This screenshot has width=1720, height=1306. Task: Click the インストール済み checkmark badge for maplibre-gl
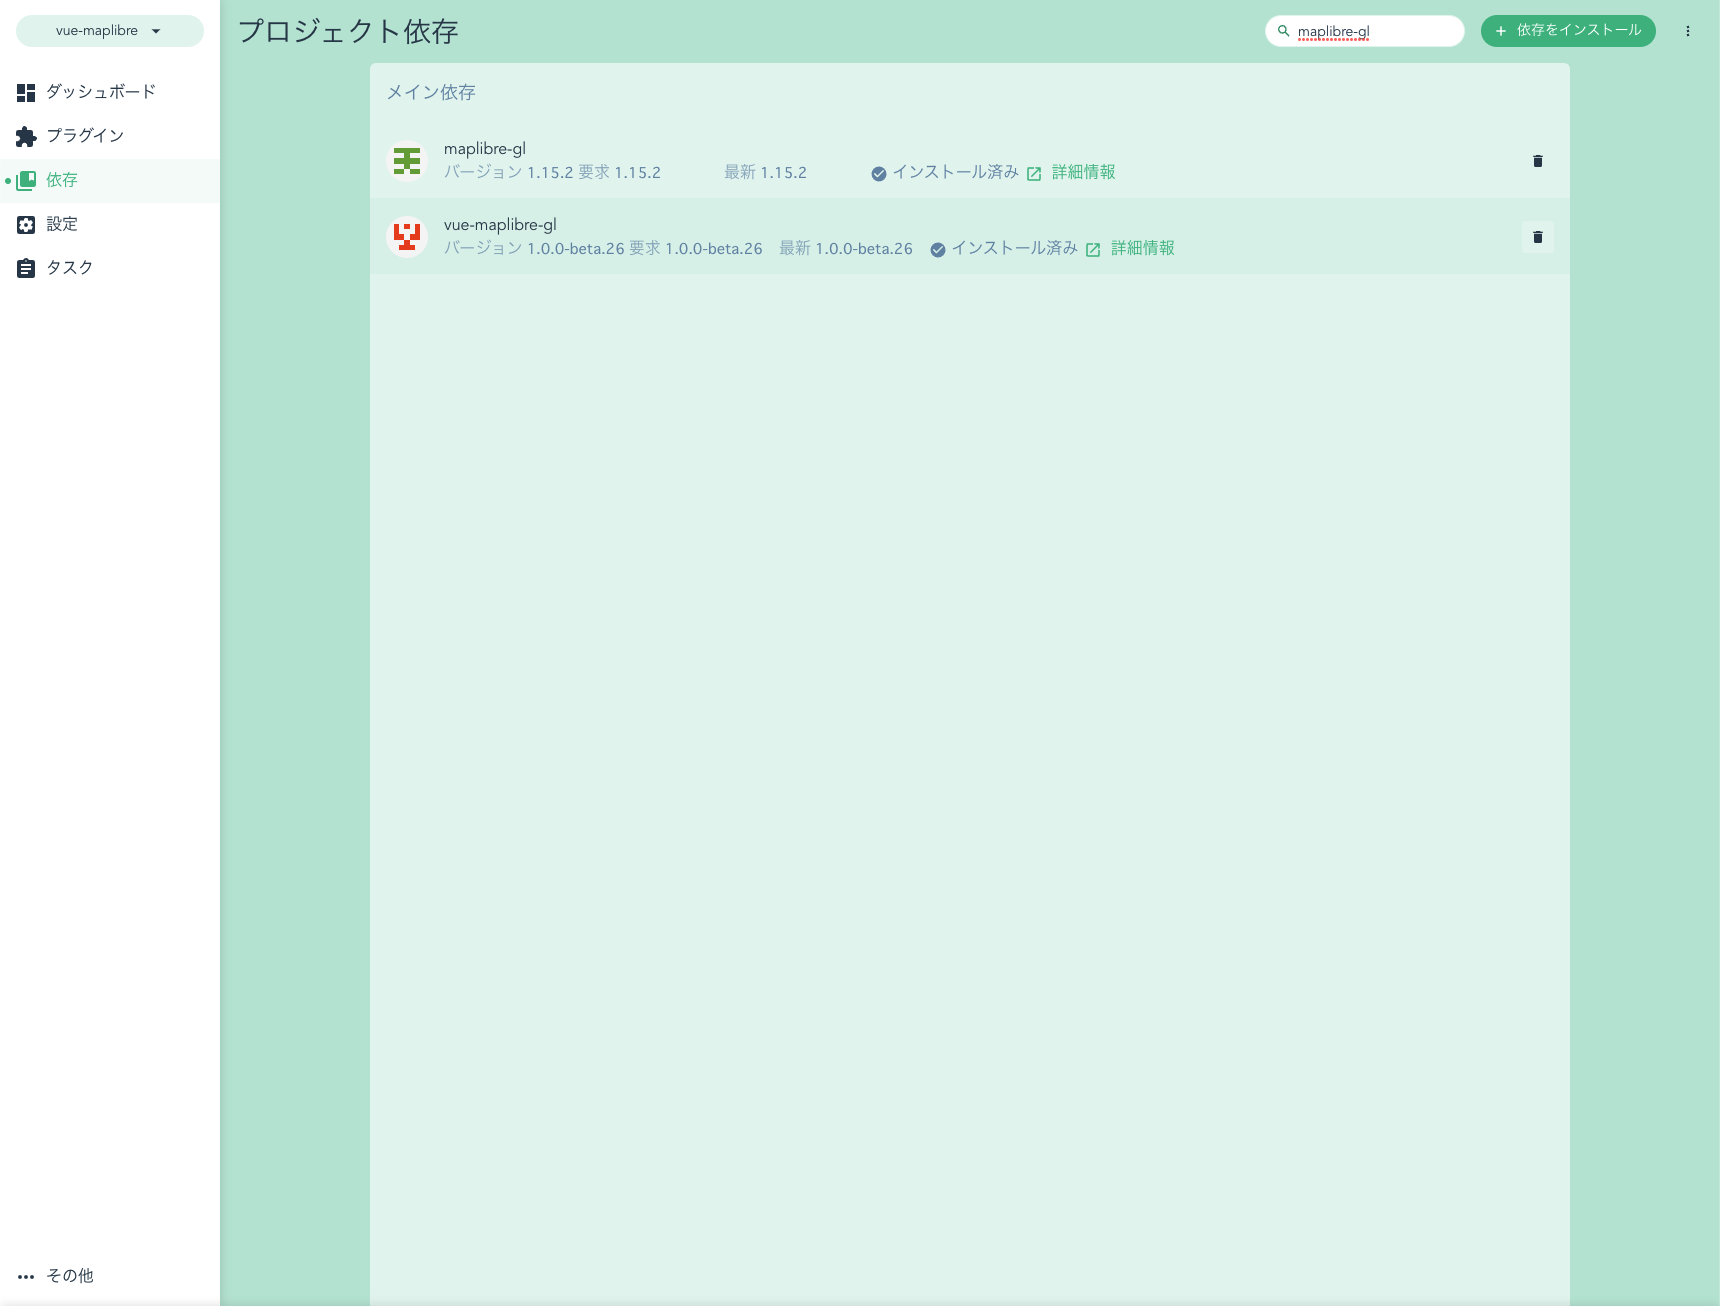pyautogui.click(x=879, y=172)
